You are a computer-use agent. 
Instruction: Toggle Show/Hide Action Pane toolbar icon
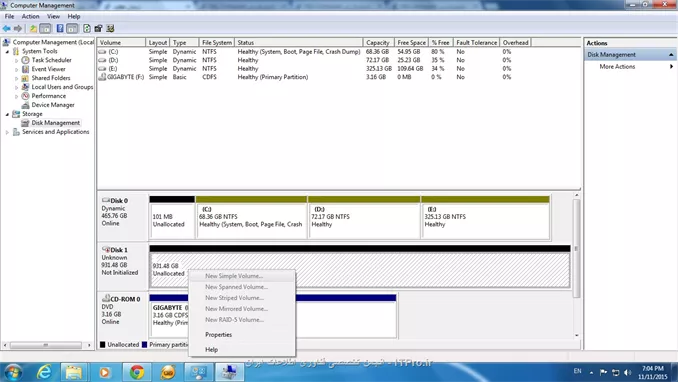tap(72, 29)
